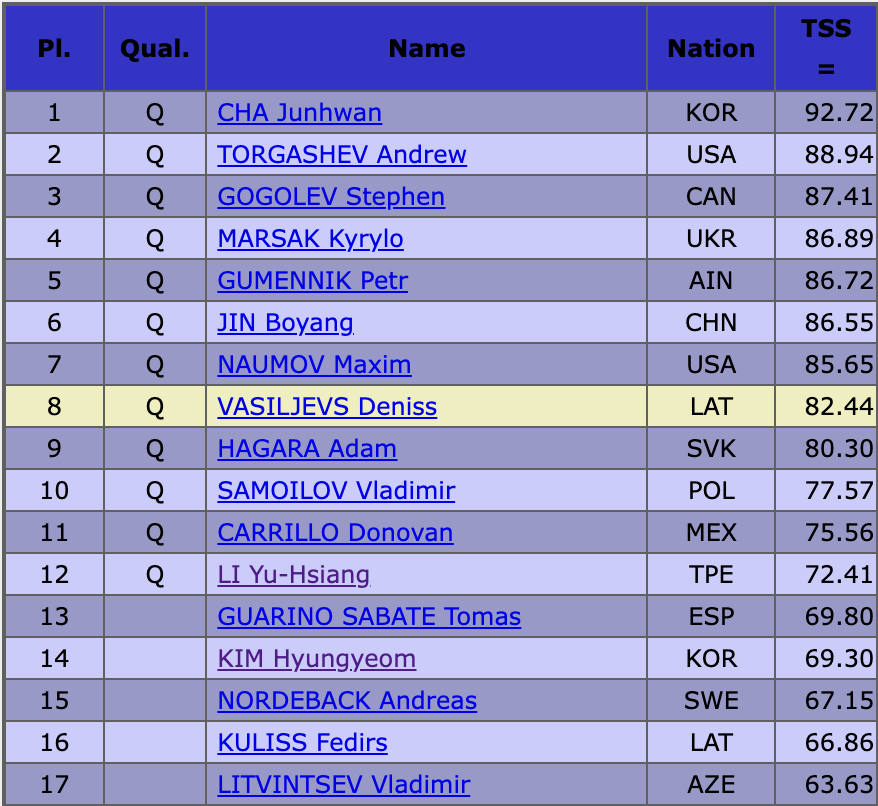Open JIN Boyang's biography link
878x806 pixels.
[285, 323]
